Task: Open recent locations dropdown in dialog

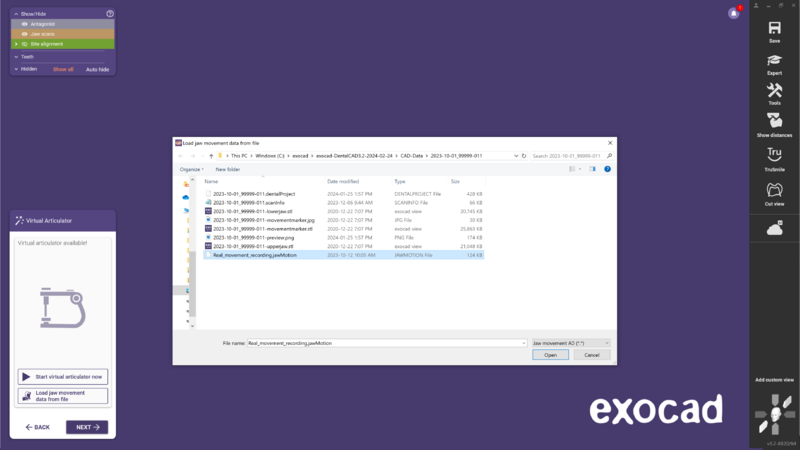Action: pyautogui.click(x=202, y=156)
